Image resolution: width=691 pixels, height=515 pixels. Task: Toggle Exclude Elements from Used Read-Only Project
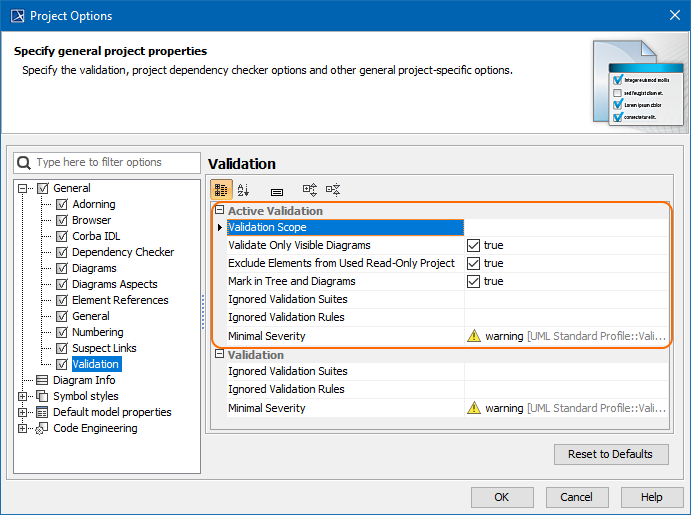(474, 263)
